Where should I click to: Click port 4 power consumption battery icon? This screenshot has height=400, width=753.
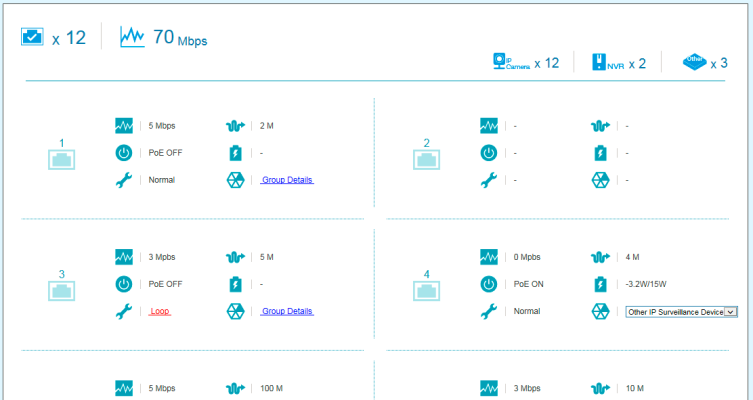click(x=600, y=284)
